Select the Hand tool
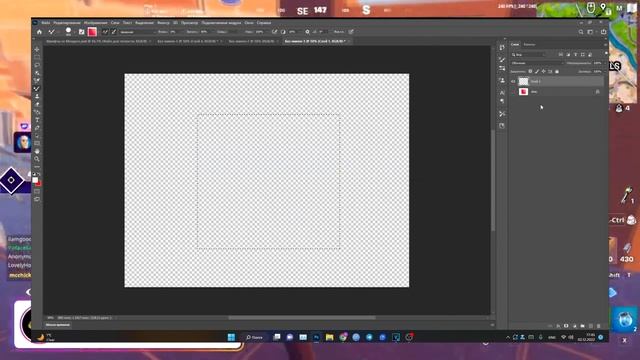The image size is (640, 360). tap(37, 151)
